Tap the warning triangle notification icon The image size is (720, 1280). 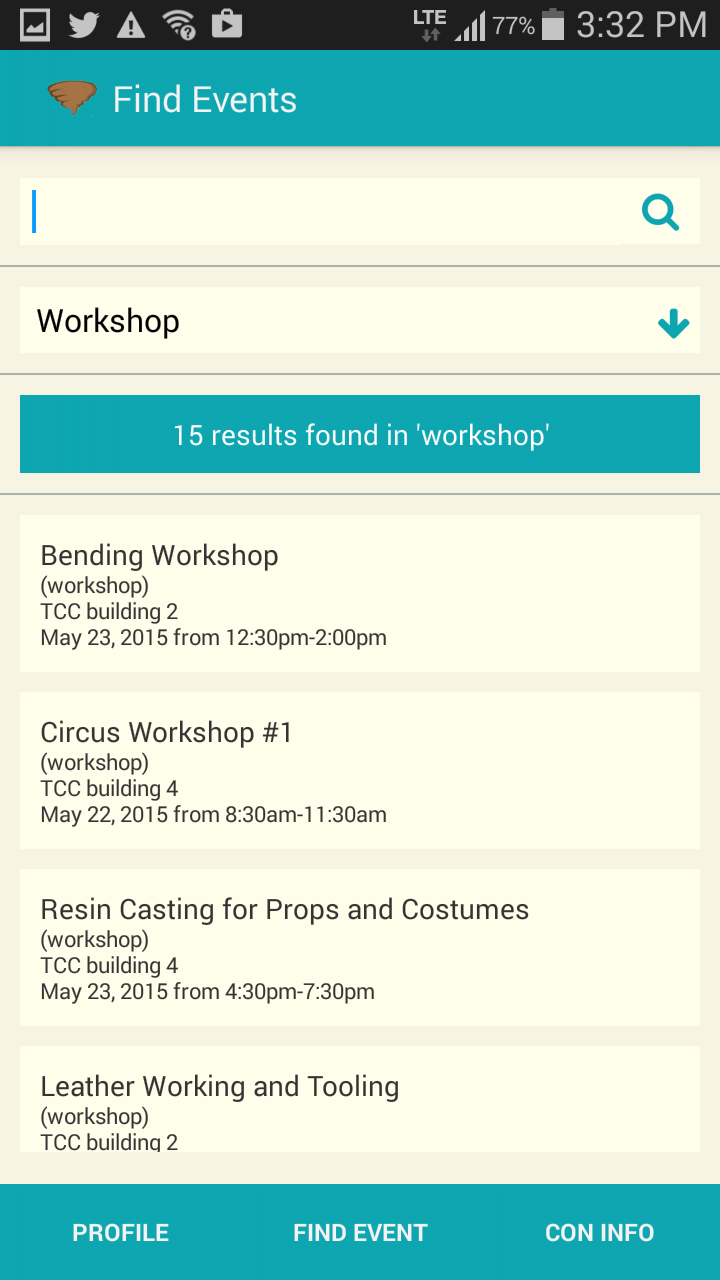pos(131,25)
